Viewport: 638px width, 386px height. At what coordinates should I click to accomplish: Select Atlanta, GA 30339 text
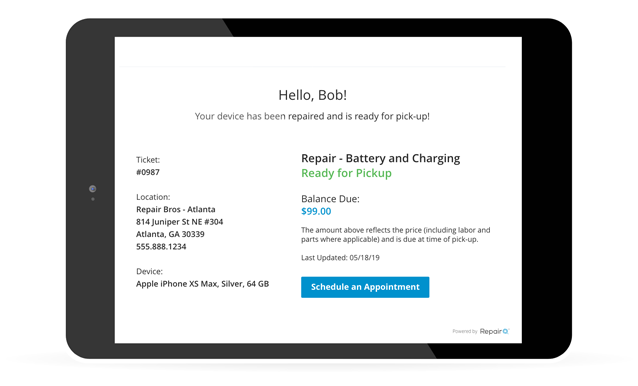click(x=170, y=234)
